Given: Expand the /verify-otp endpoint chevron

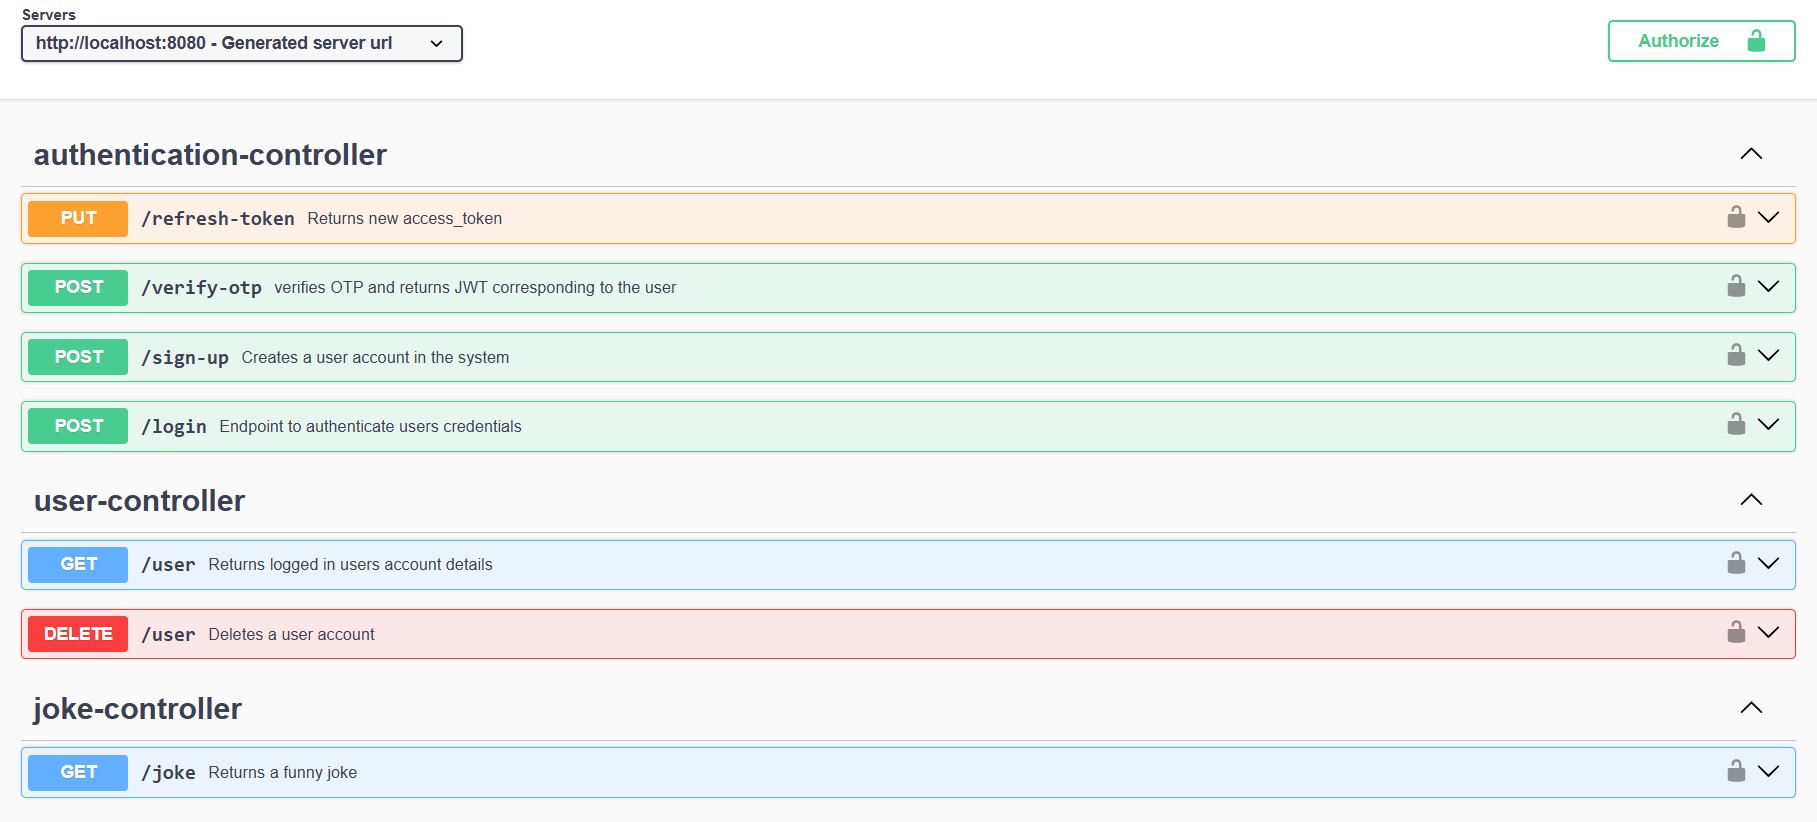Looking at the screenshot, I should click(x=1768, y=286).
